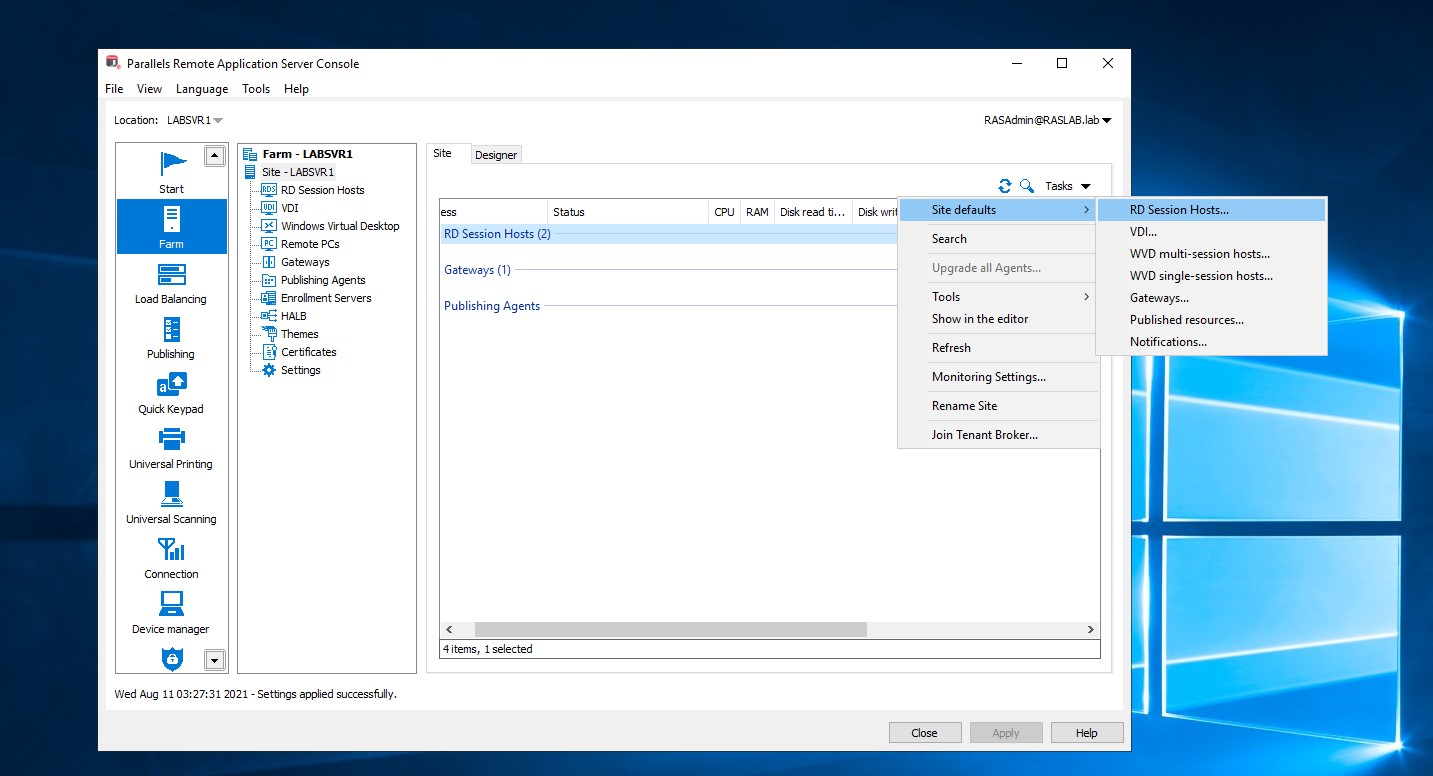The image size is (1433, 776).
Task: Open Device manager category
Action: click(x=171, y=612)
